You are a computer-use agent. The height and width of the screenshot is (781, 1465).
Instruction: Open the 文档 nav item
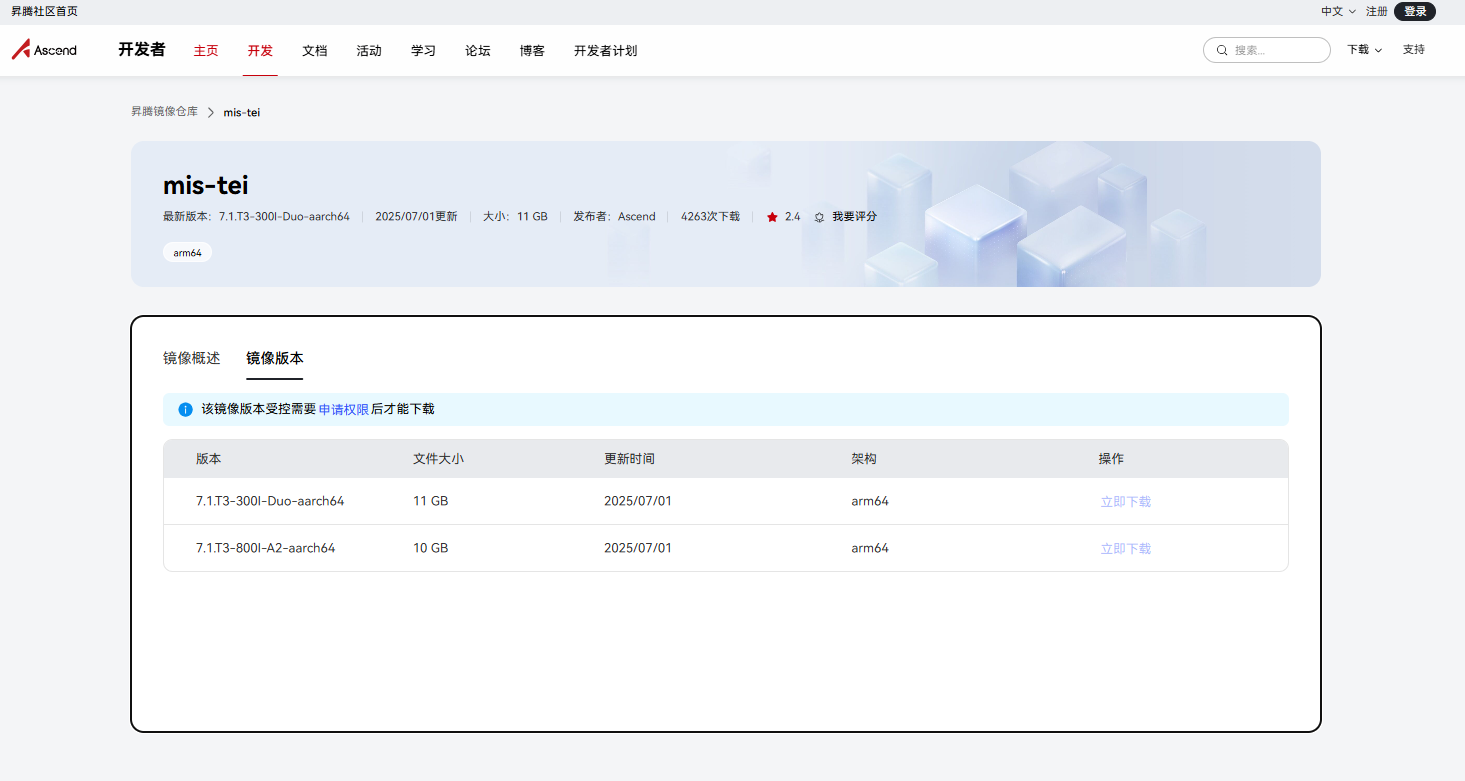315,51
